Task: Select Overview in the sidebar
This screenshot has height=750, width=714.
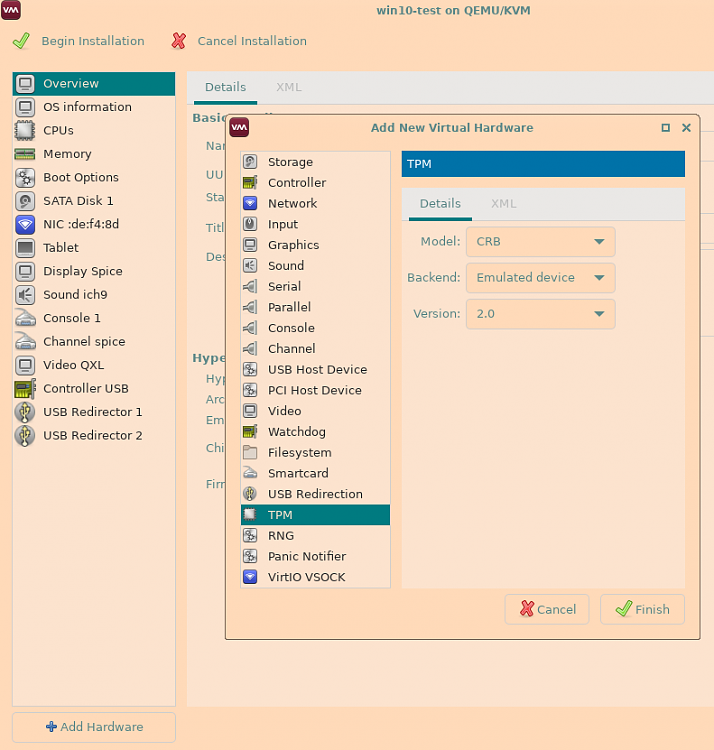Action: point(94,84)
